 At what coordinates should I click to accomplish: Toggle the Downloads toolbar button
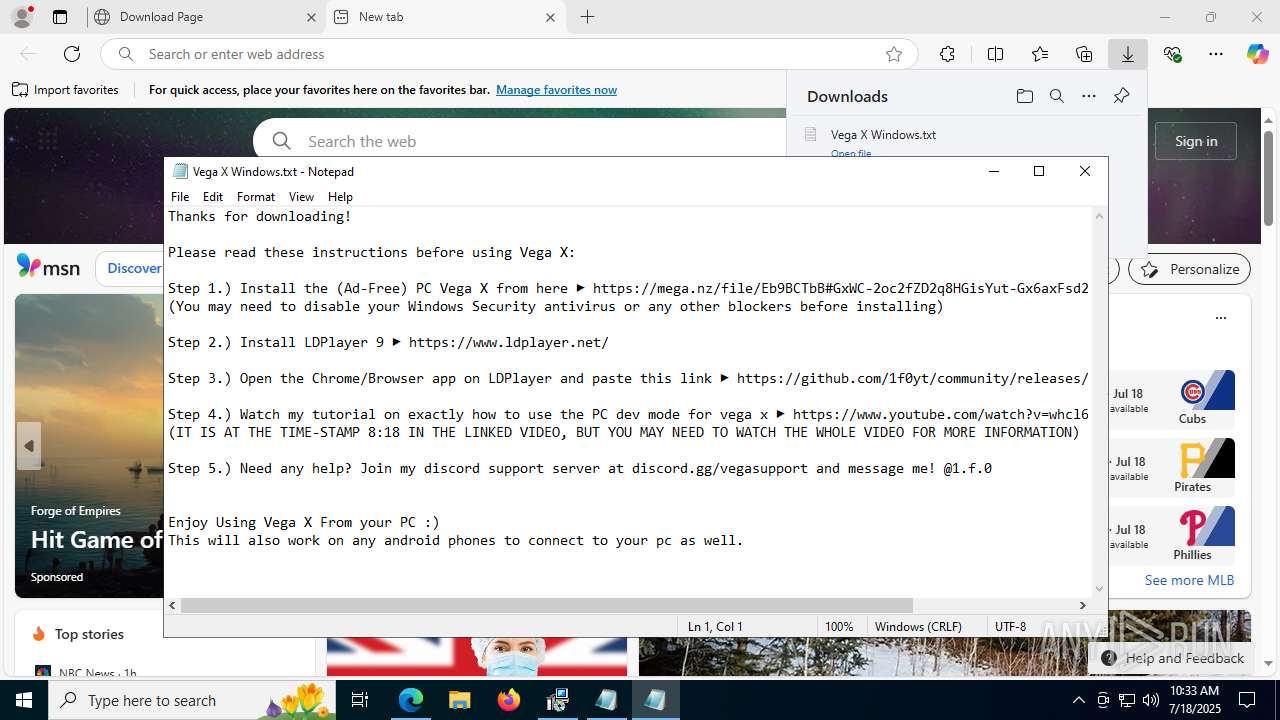pos(1128,54)
